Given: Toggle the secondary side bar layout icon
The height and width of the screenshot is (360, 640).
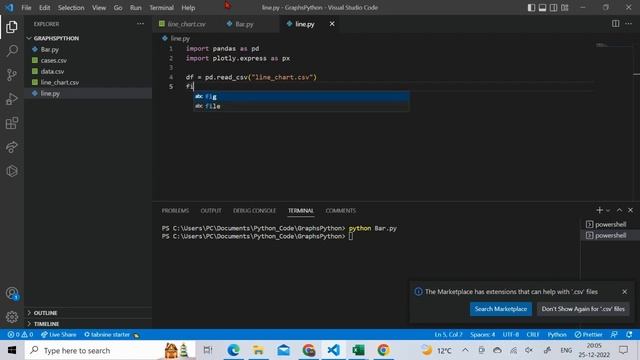Looking at the screenshot, I should pyautogui.click(x=553, y=7).
